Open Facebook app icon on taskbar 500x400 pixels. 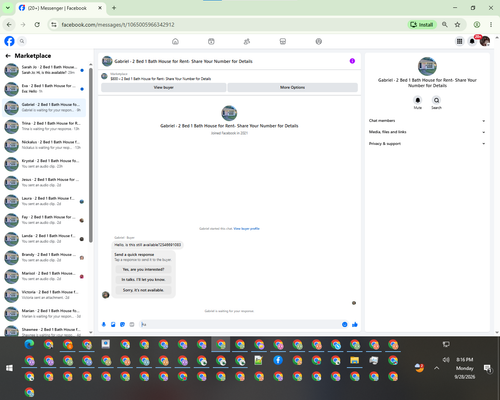coord(278,360)
